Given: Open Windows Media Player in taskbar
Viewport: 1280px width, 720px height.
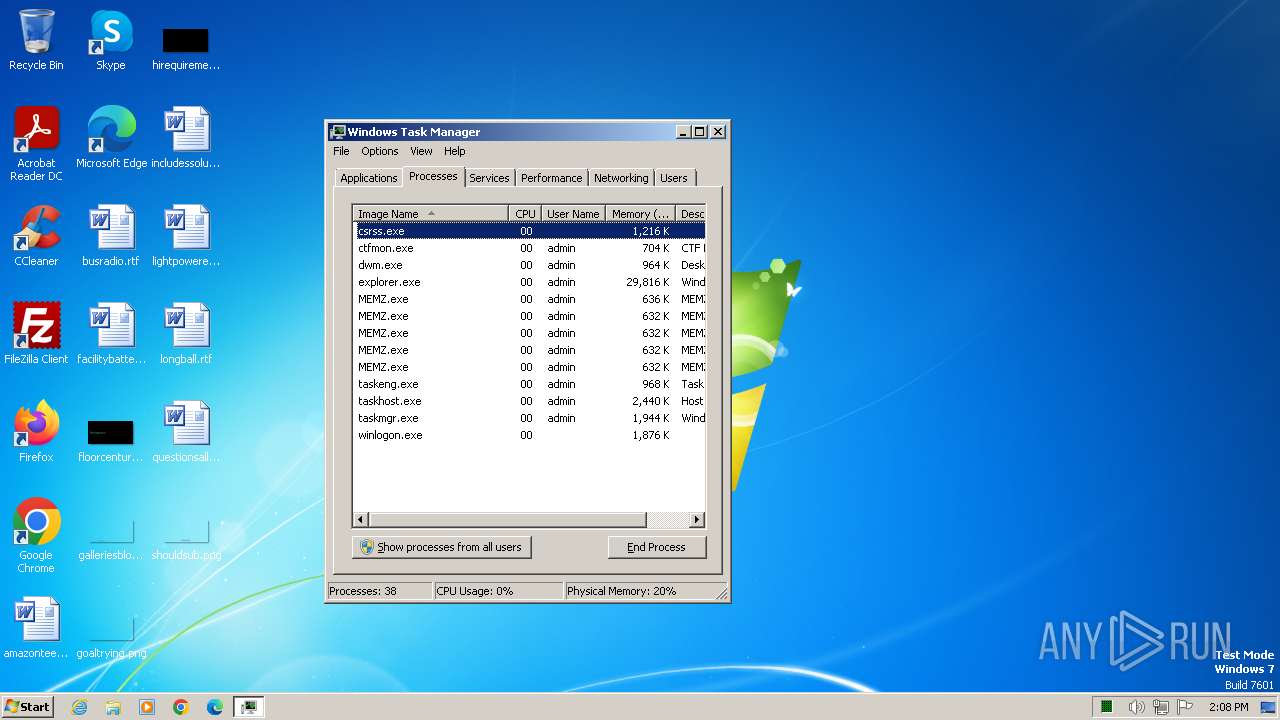Looking at the screenshot, I should pos(147,707).
